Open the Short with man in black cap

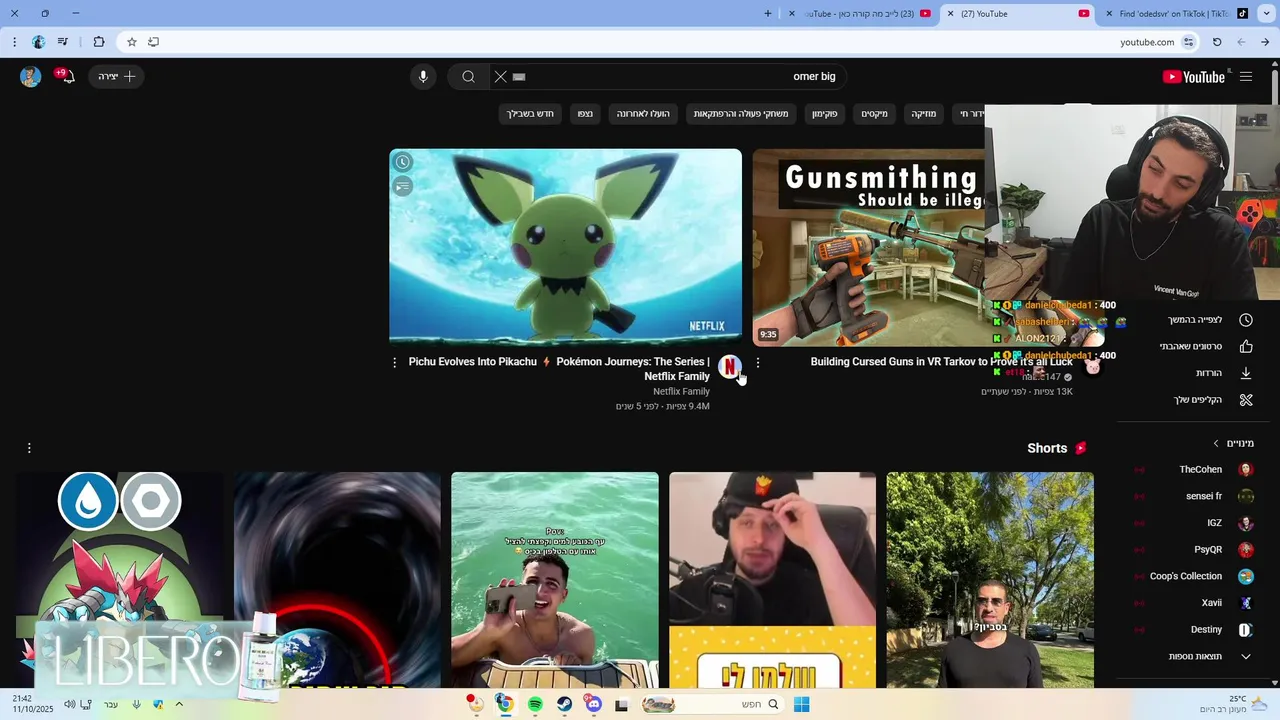coord(773,580)
